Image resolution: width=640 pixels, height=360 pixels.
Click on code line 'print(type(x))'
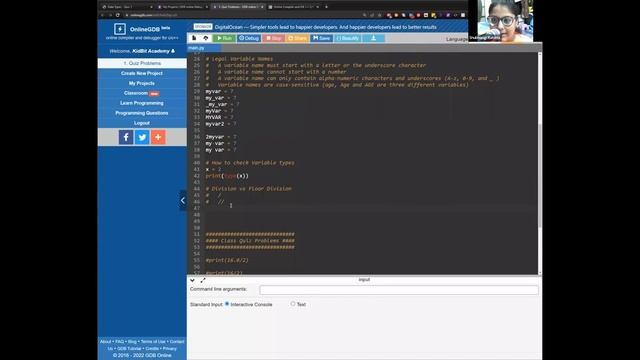pyautogui.click(x=227, y=176)
